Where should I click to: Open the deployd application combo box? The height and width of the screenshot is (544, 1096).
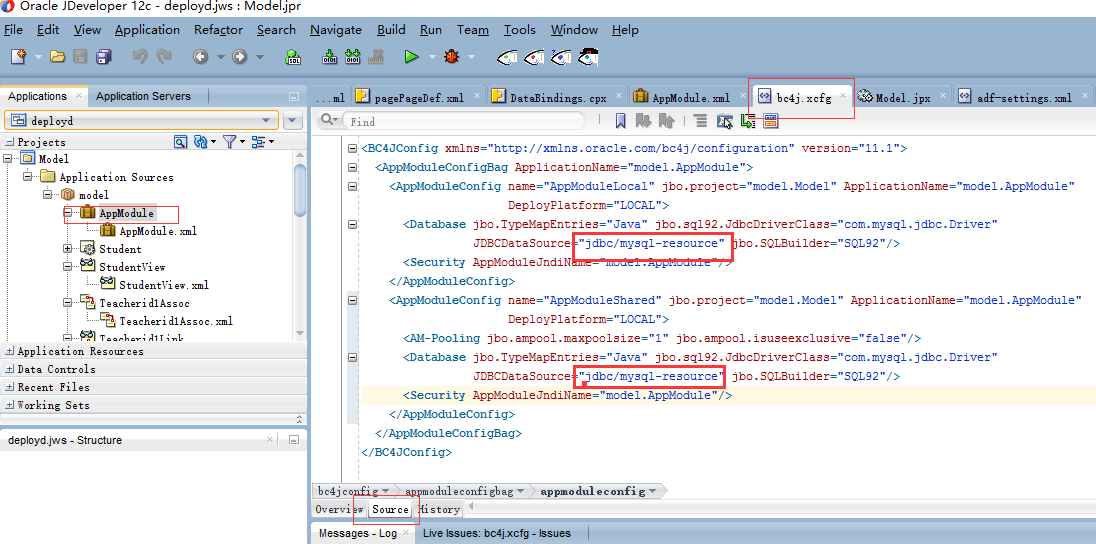coord(141,120)
